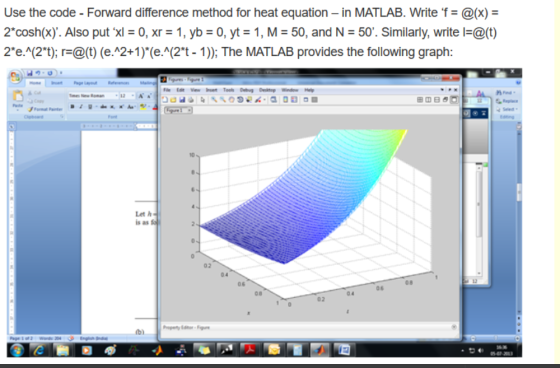Toggle Strikethrough formatting in Word
This screenshot has width=560, height=368.
tap(104, 106)
